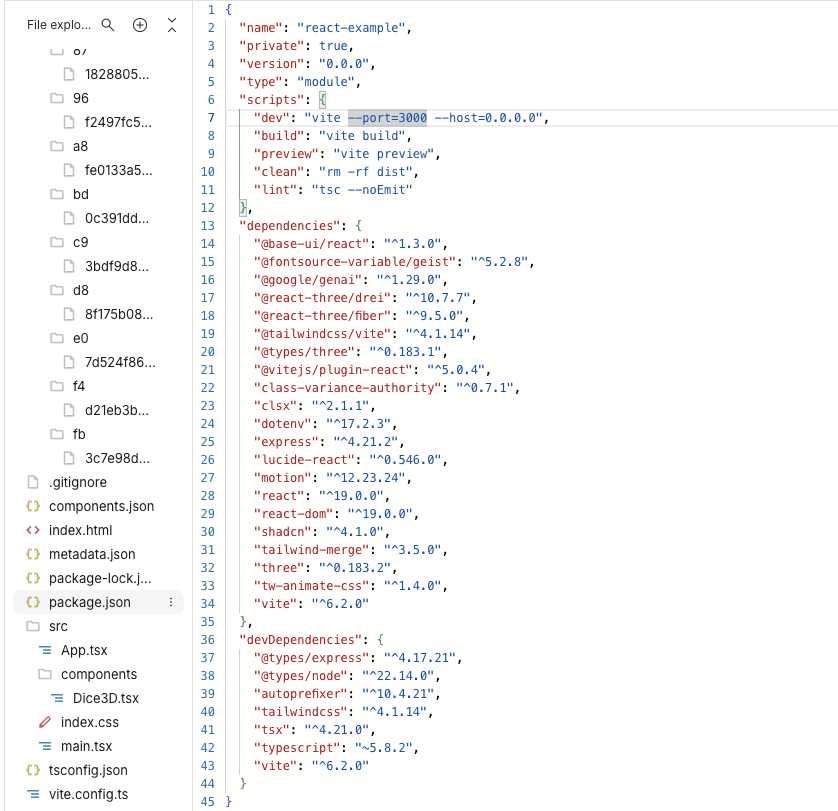Image resolution: width=838 pixels, height=811 pixels.
Task: Click the "scripts" key on line 6
Action: click(271, 100)
